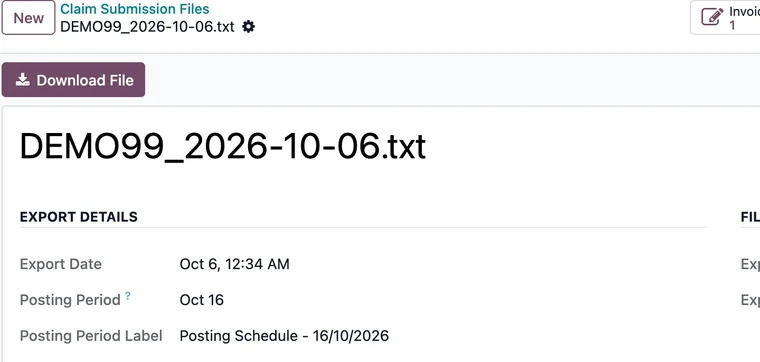The image size is (760, 362).
Task: Click the Download File button
Action: (x=74, y=79)
